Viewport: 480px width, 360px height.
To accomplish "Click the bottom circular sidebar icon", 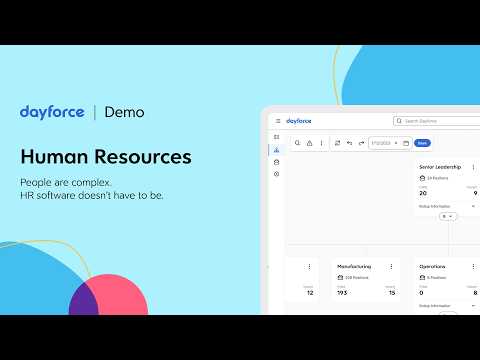I will [x=276, y=174].
